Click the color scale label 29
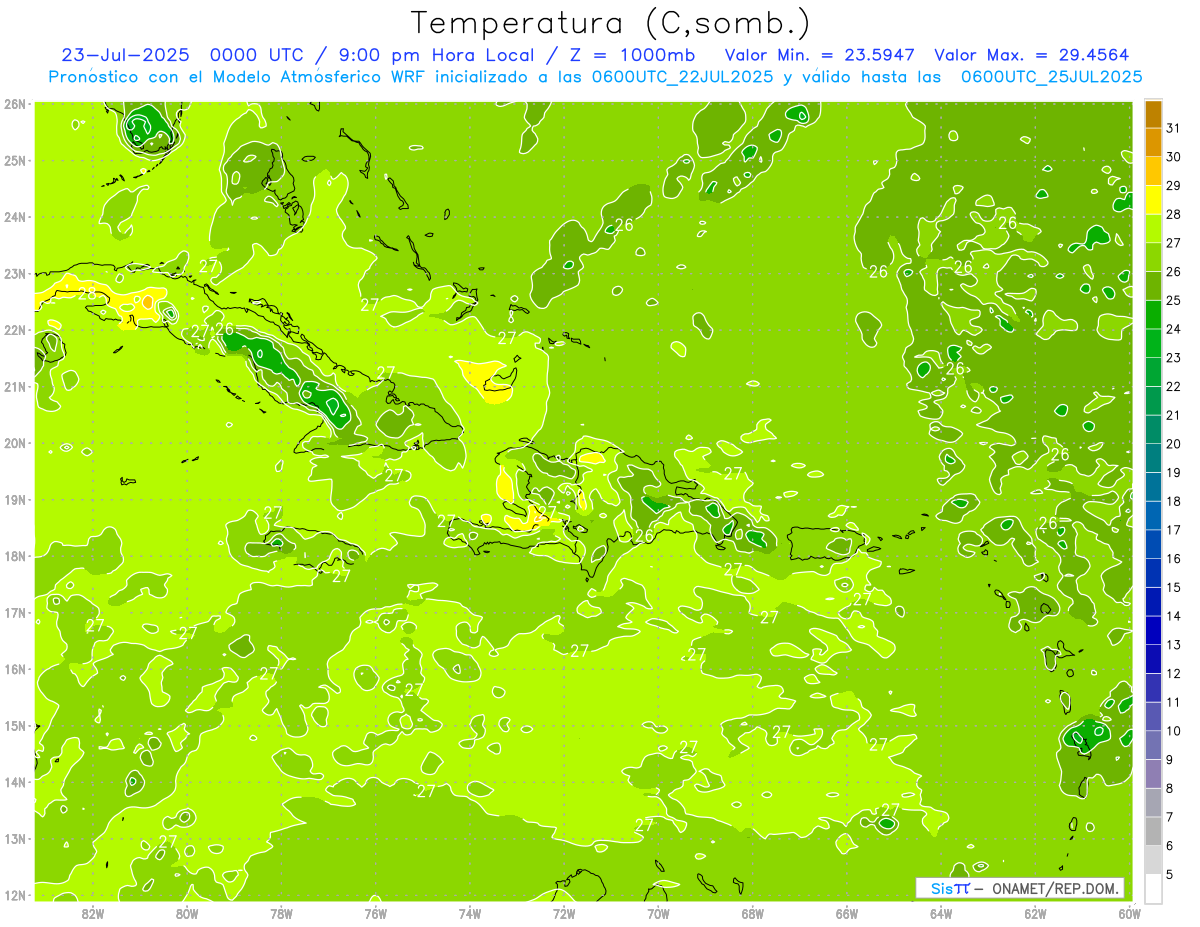The height and width of the screenshot is (927, 1200). click(x=1174, y=185)
